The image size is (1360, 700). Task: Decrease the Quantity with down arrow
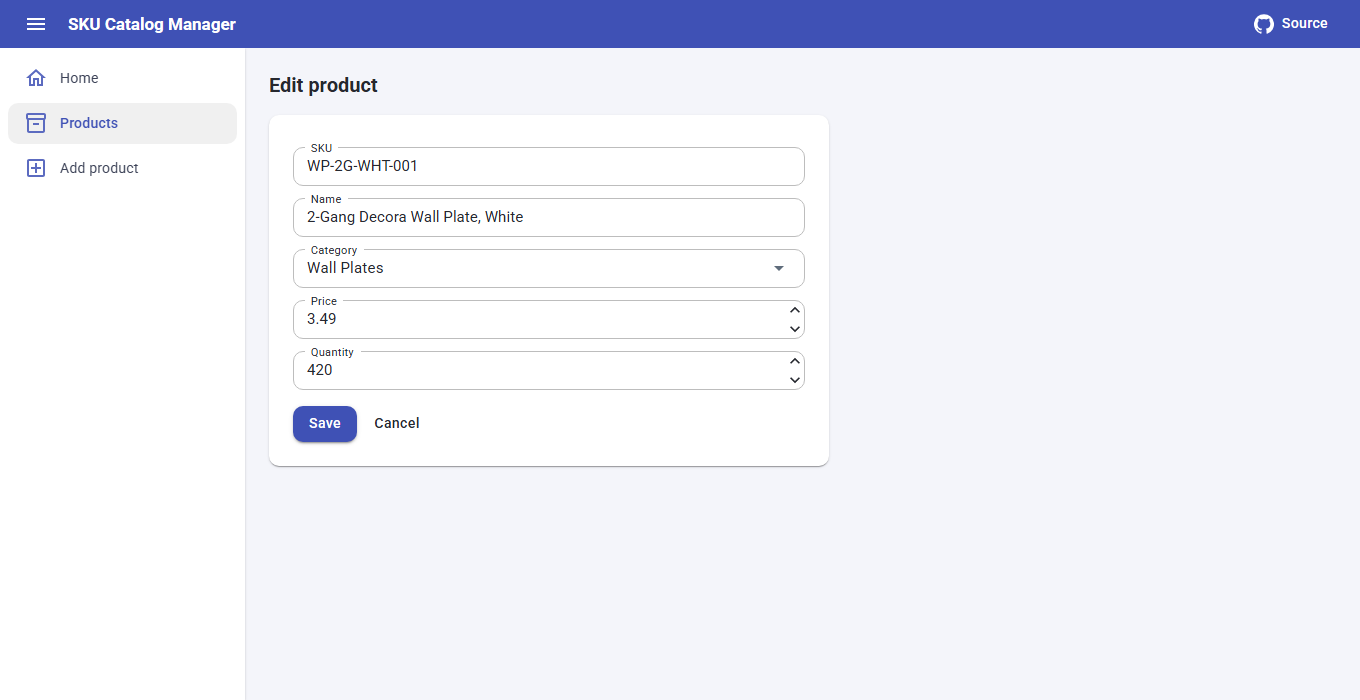click(x=795, y=380)
